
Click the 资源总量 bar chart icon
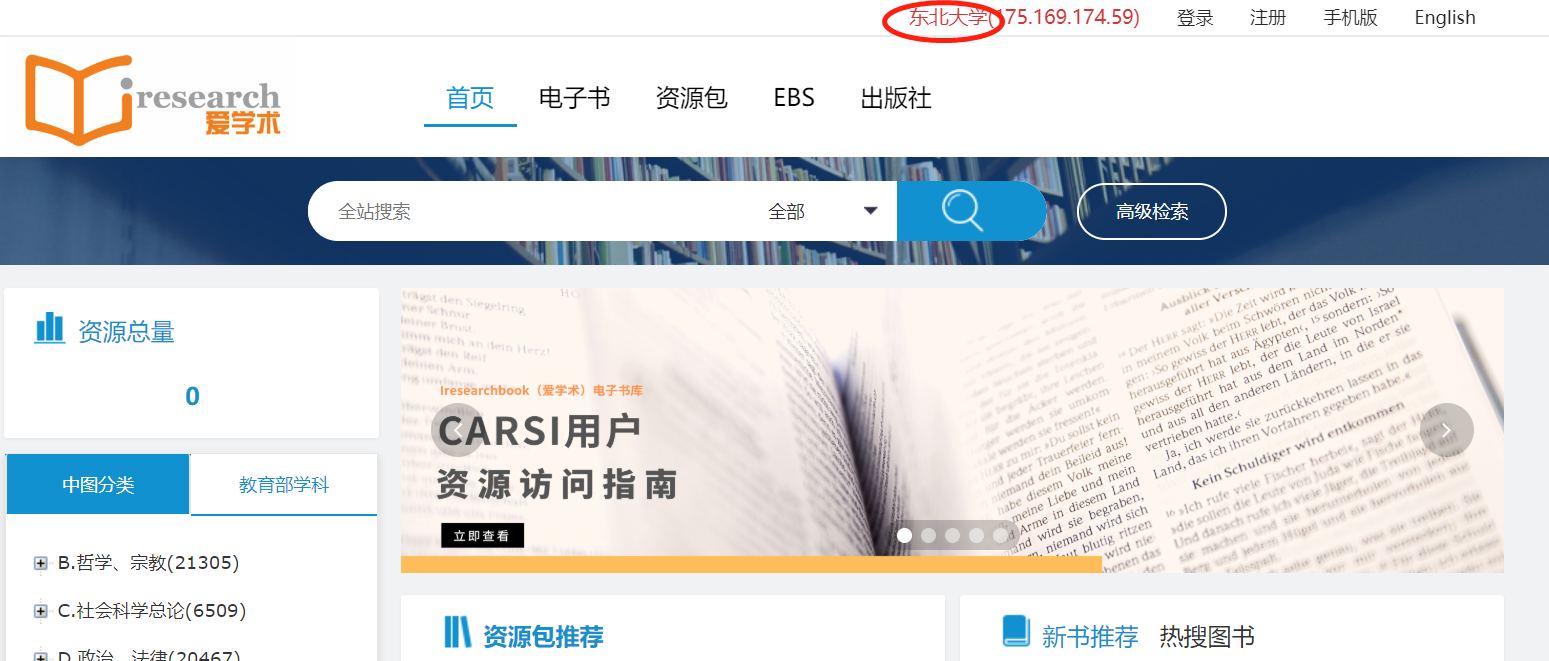[x=49, y=328]
